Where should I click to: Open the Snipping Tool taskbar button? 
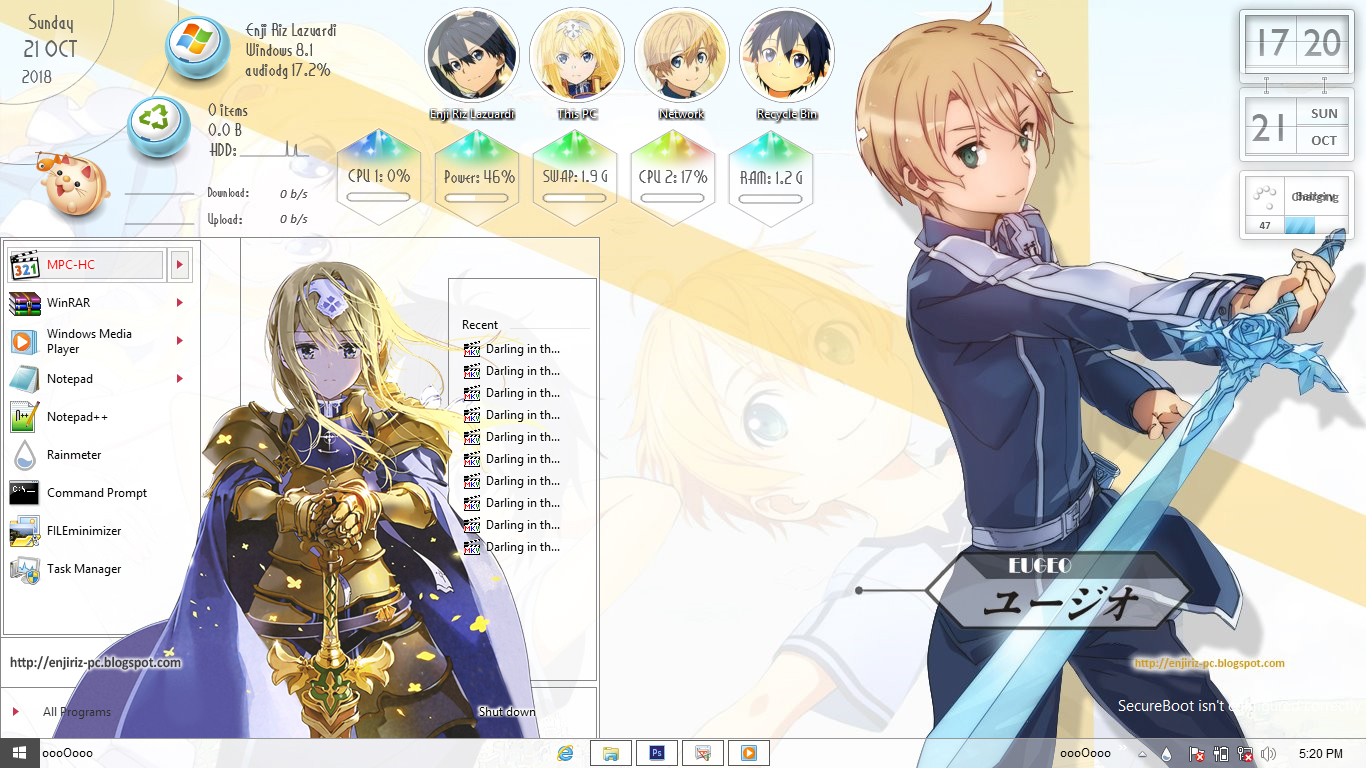[x=703, y=753]
